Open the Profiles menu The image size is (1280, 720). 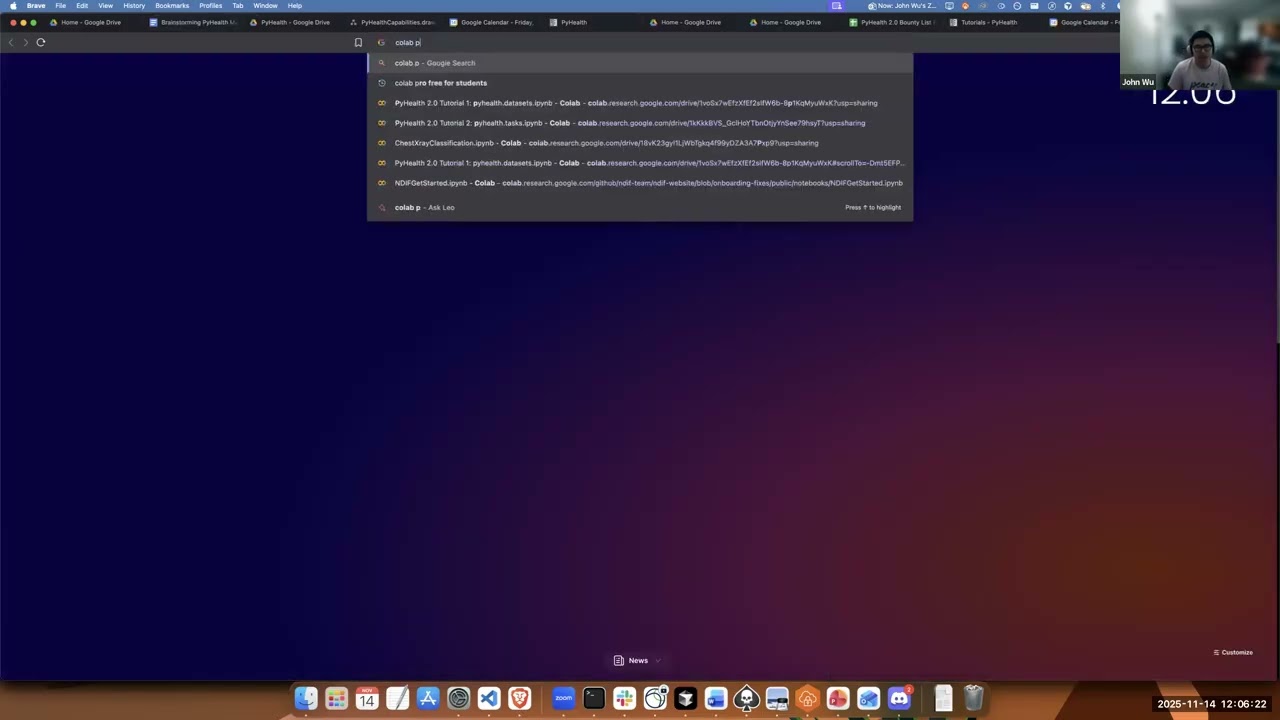coord(211,5)
